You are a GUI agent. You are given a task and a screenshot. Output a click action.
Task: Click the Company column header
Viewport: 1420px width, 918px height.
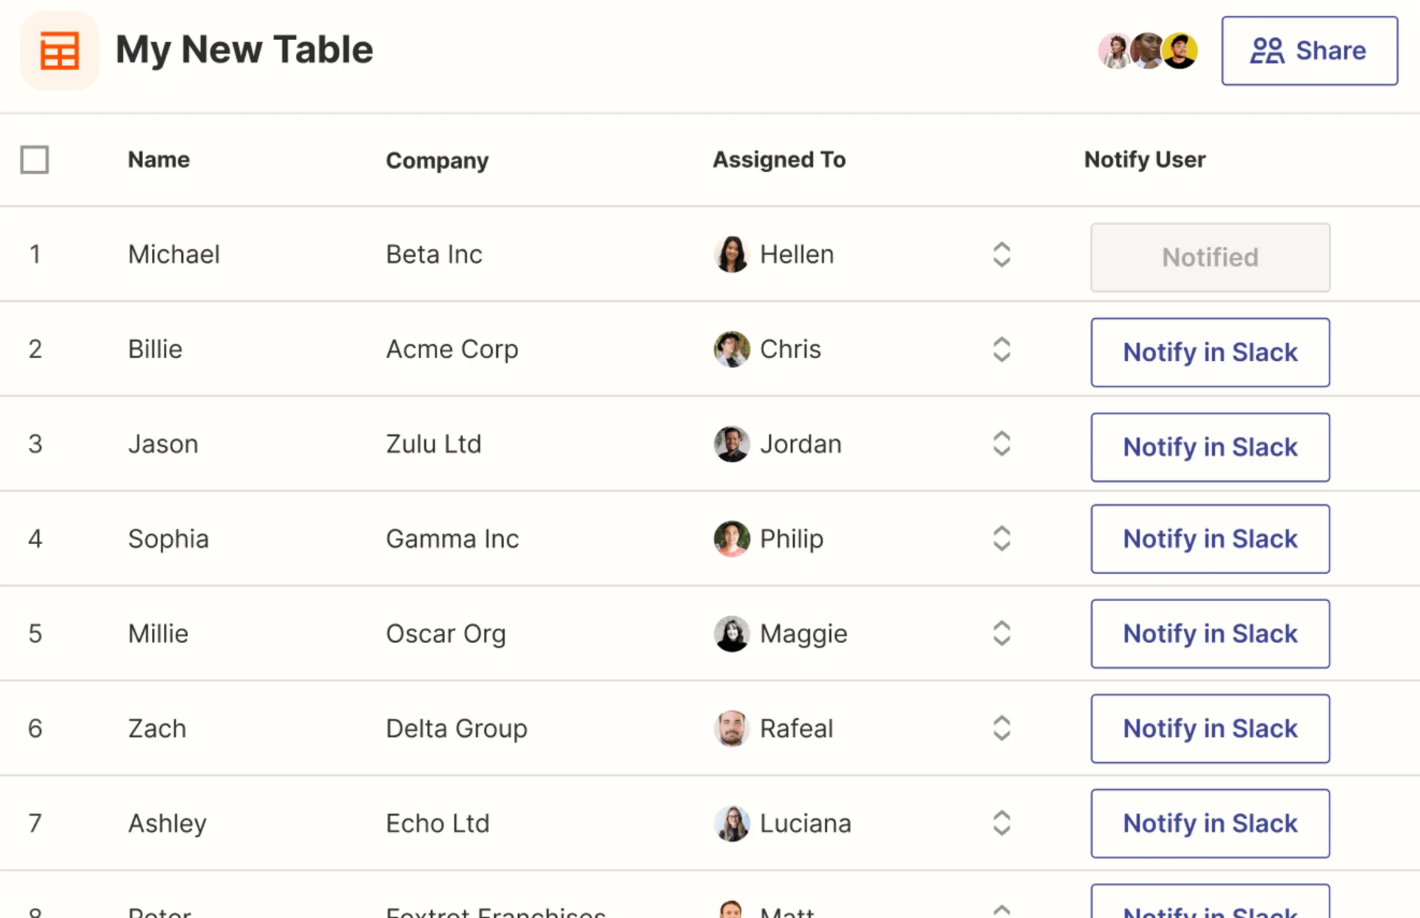point(437,160)
